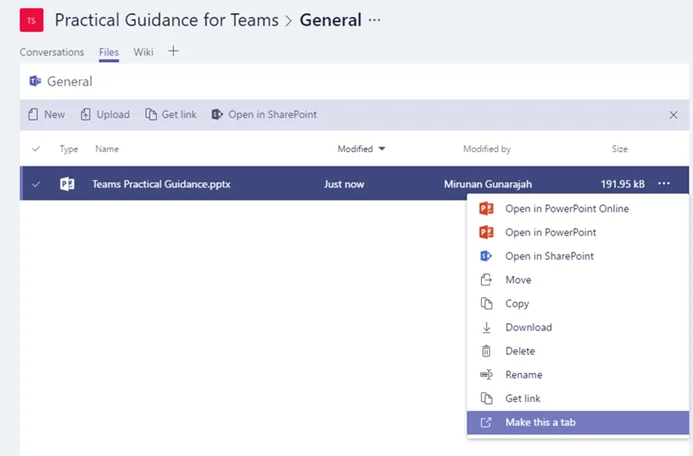Viewport: 693px width, 456px height.
Task: Open the Wiki tab
Action: [143, 52]
